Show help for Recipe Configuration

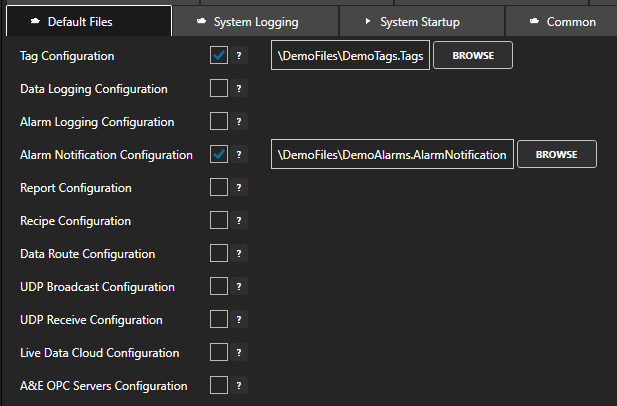click(x=239, y=221)
